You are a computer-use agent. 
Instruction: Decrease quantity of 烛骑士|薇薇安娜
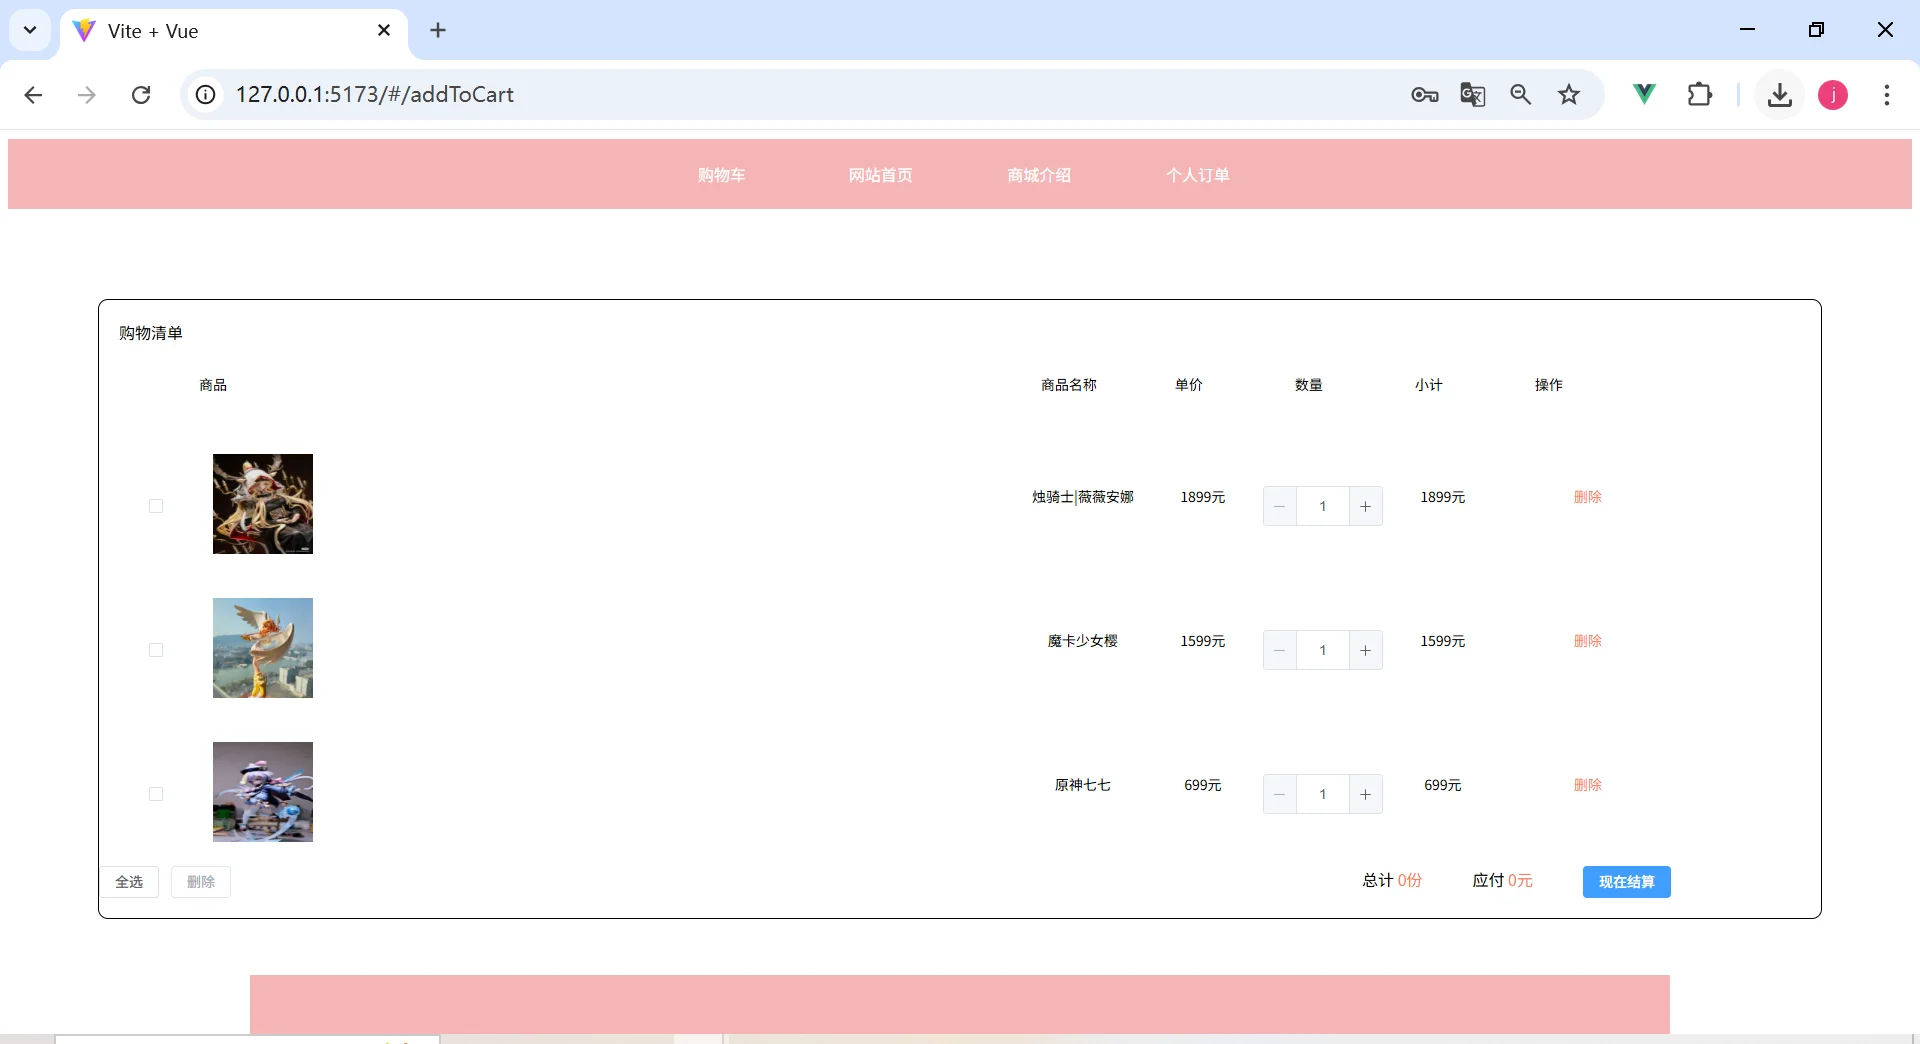[1280, 506]
